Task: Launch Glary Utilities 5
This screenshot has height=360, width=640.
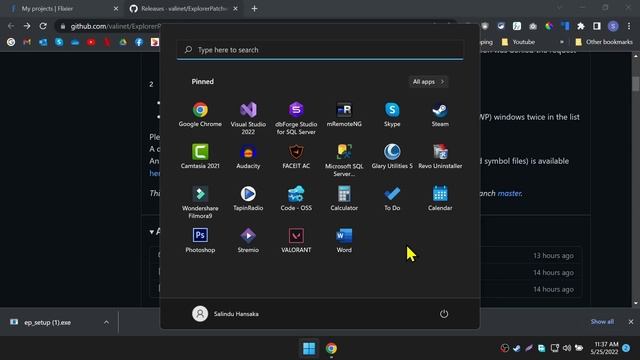Action: [392, 157]
